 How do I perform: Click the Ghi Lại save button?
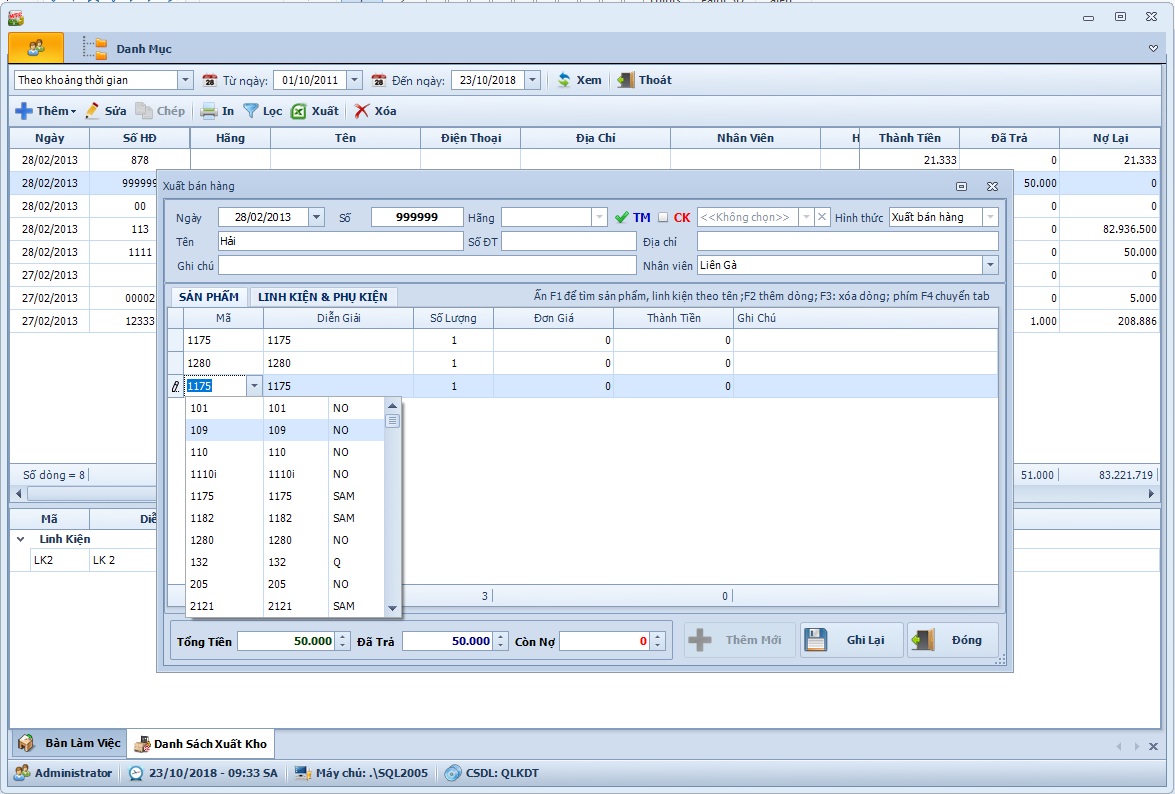tap(852, 640)
